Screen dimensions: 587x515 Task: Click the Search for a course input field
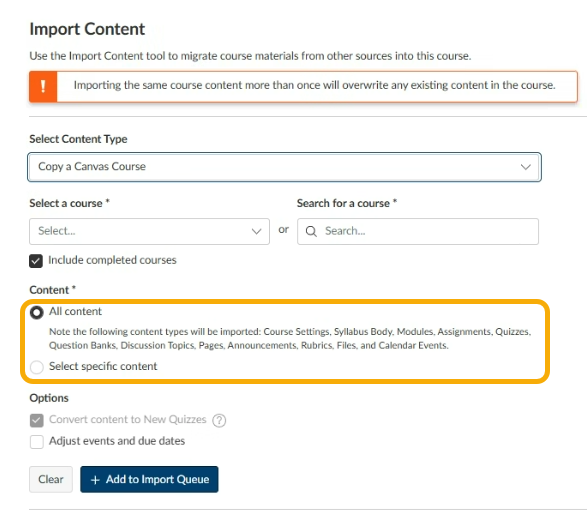[418, 231]
